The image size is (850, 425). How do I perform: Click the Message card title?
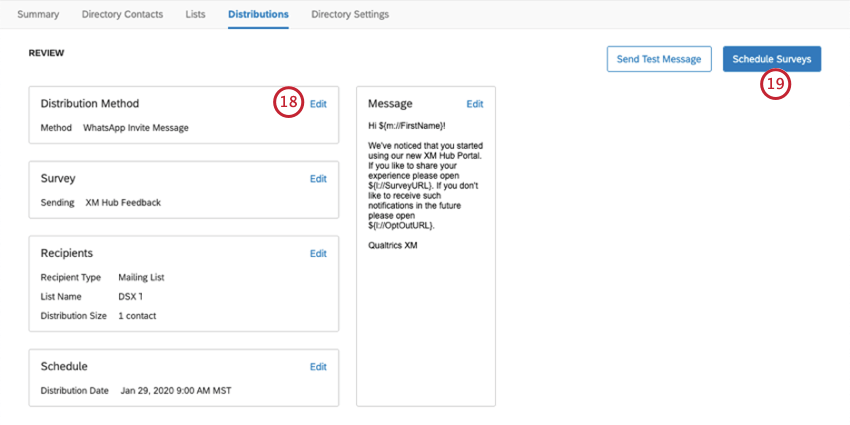pos(390,104)
